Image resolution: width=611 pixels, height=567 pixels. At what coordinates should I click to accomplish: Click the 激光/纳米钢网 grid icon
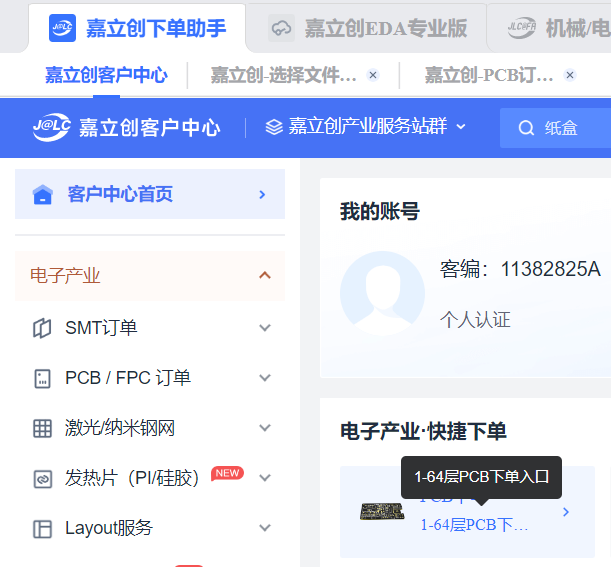(x=42, y=428)
